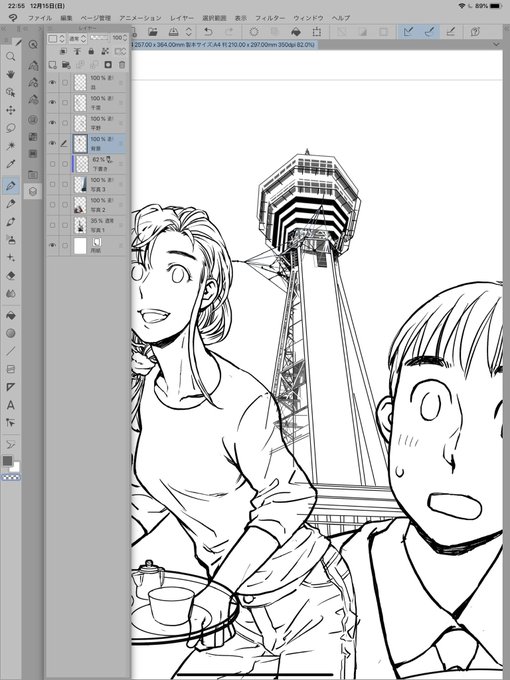This screenshot has width=510, height=680.
Task: Select the Gradient tool
Action: tap(11, 333)
